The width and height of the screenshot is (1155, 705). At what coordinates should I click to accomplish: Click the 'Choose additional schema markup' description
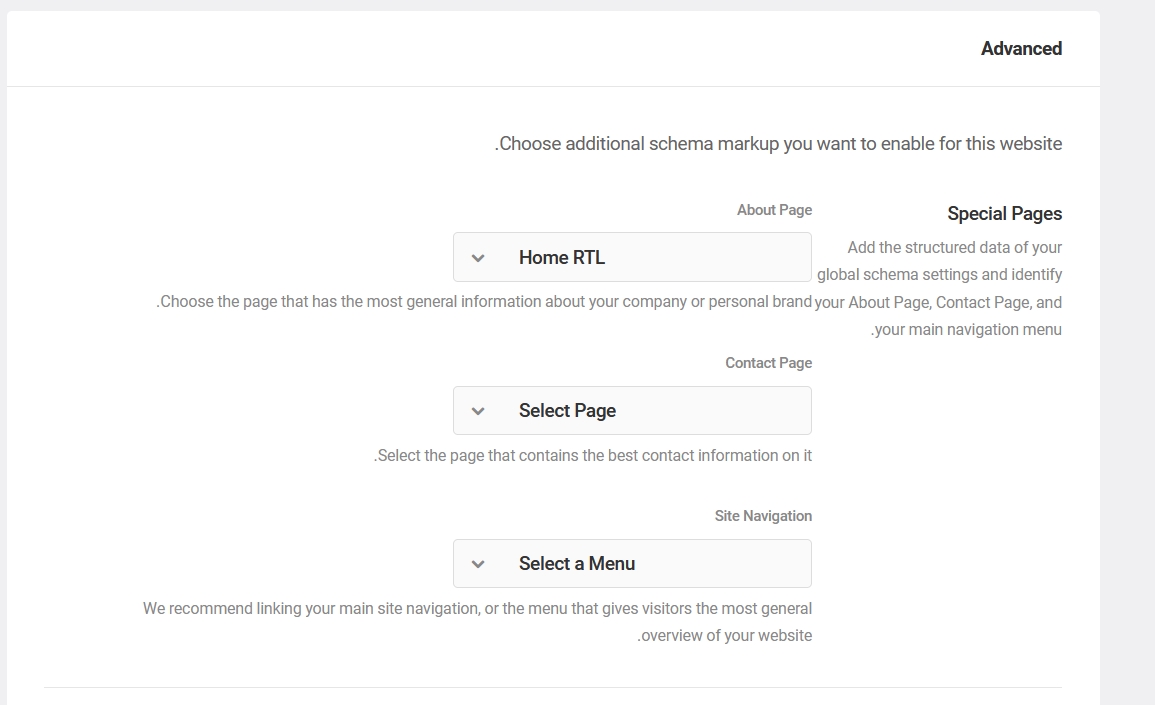(x=778, y=144)
